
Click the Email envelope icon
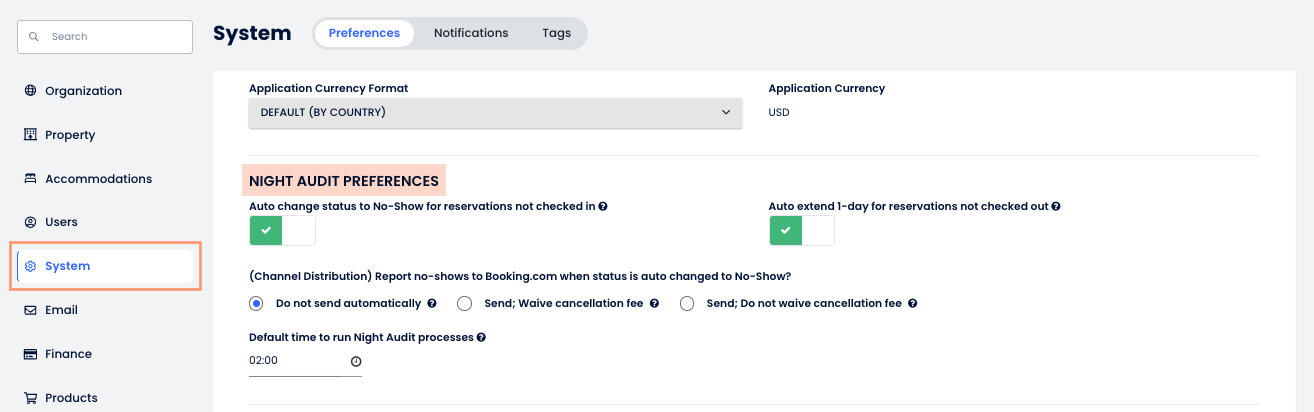click(30, 310)
